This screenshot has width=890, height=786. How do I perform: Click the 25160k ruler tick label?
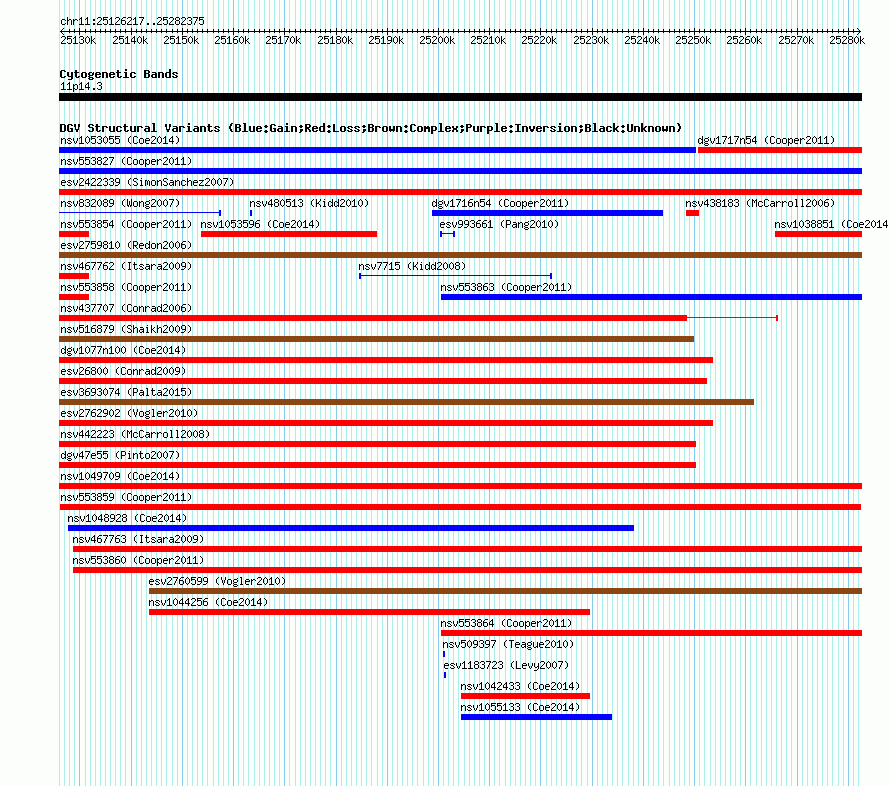pyautogui.click(x=232, y=40)
